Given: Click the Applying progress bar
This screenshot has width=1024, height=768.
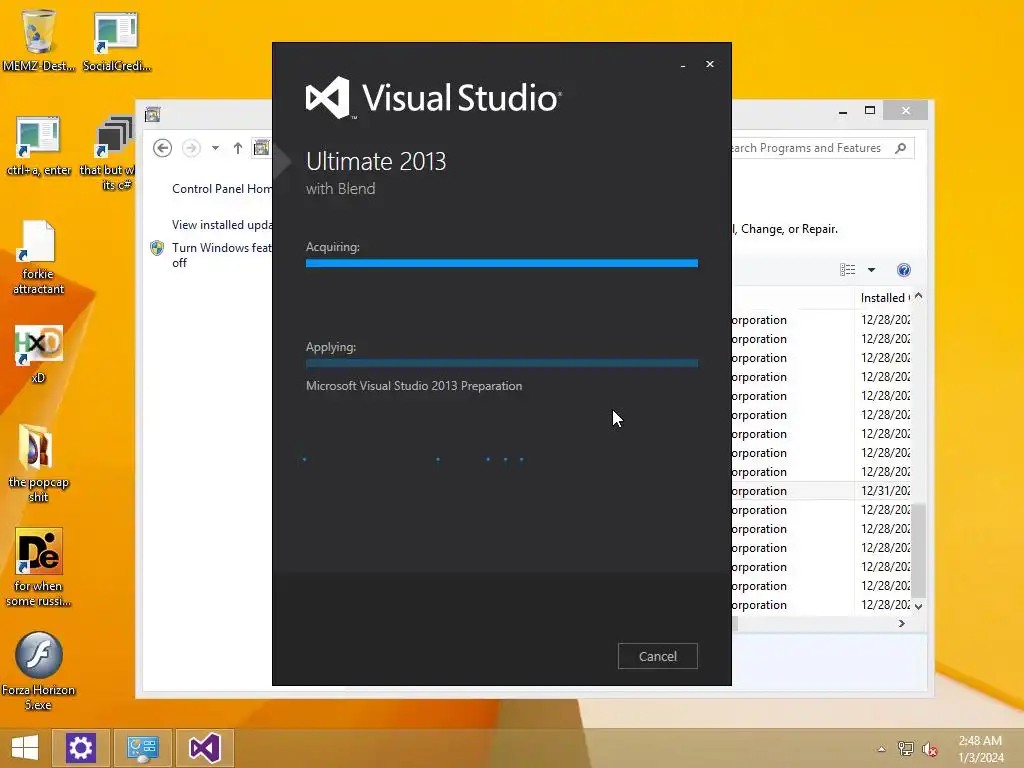Looking at the screenshot, I should [x=502, y=363].
